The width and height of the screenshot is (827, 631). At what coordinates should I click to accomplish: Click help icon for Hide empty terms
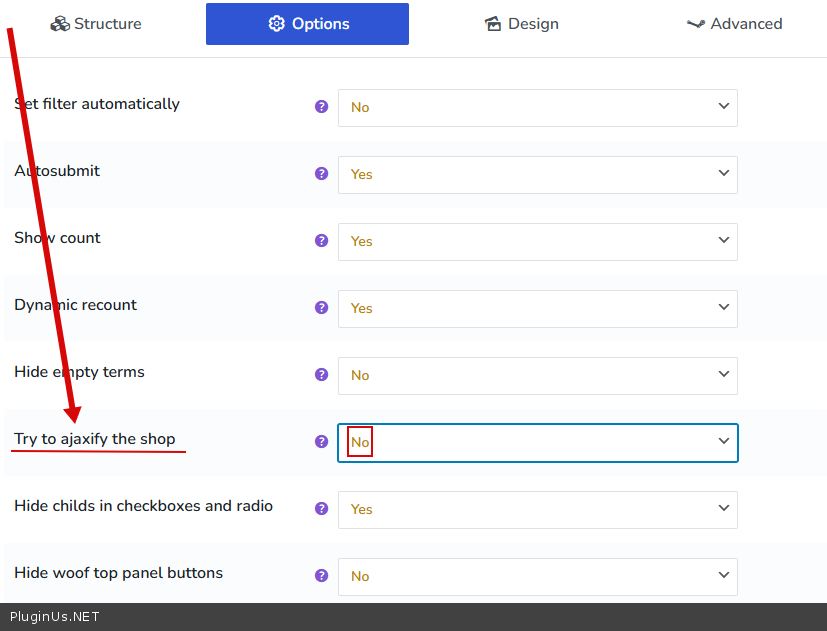(x=321, y=374)
